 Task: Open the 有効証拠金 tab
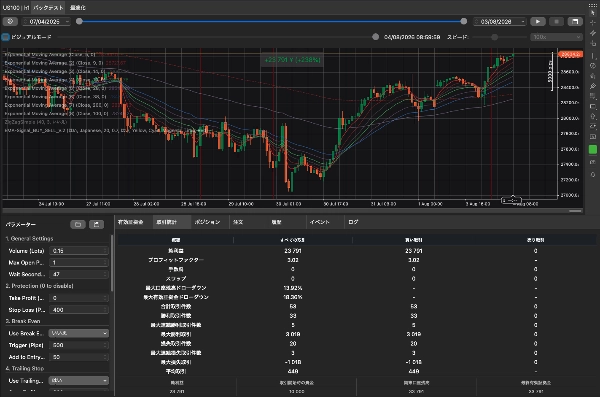[130, 222]
